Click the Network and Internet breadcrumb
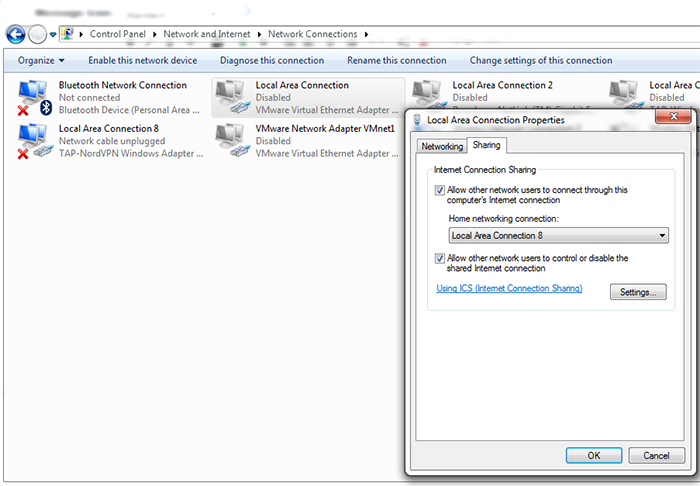700x486 pixels. pos(207,34)
